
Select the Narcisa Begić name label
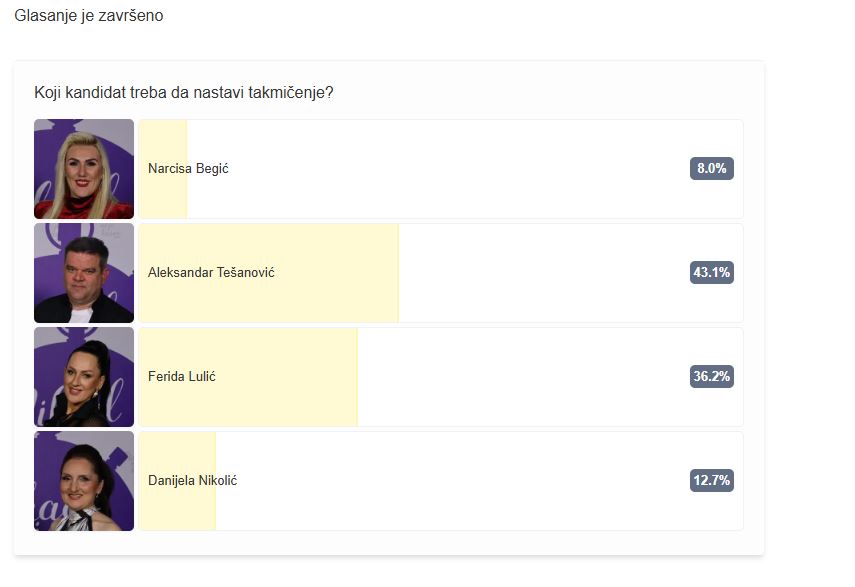tap(188, 168)
